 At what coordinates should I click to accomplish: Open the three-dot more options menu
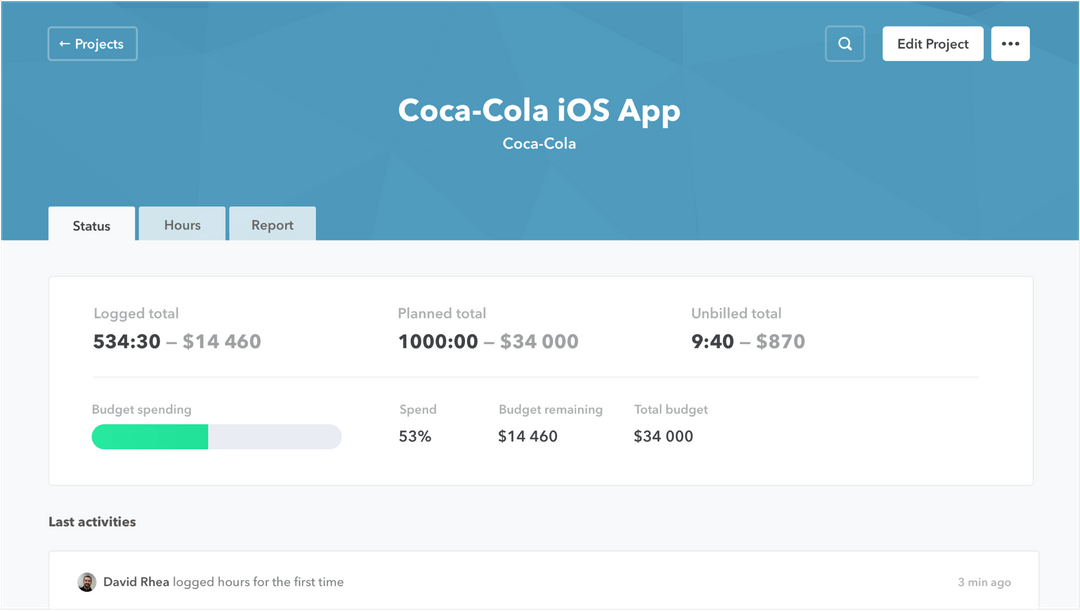(1010, 44)
